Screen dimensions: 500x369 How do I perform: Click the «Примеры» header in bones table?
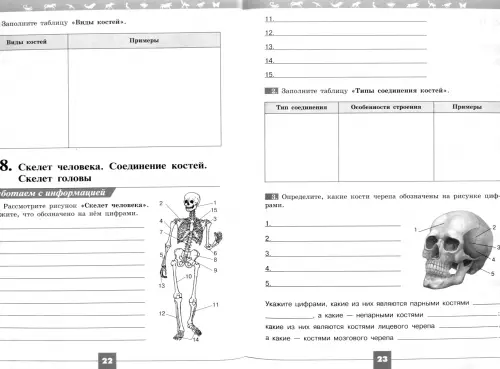(x=144, y=41)
